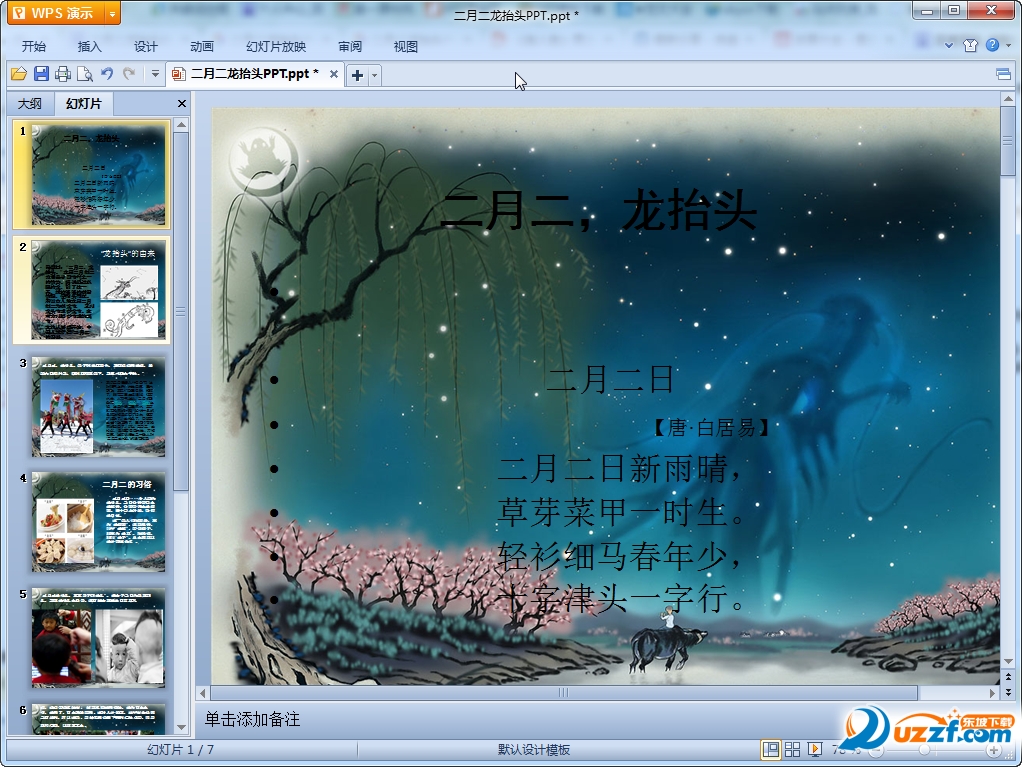This screenshot has height=767, width=1022.
Task: Click the Redo arrow icon
Action: coord(129,74)
